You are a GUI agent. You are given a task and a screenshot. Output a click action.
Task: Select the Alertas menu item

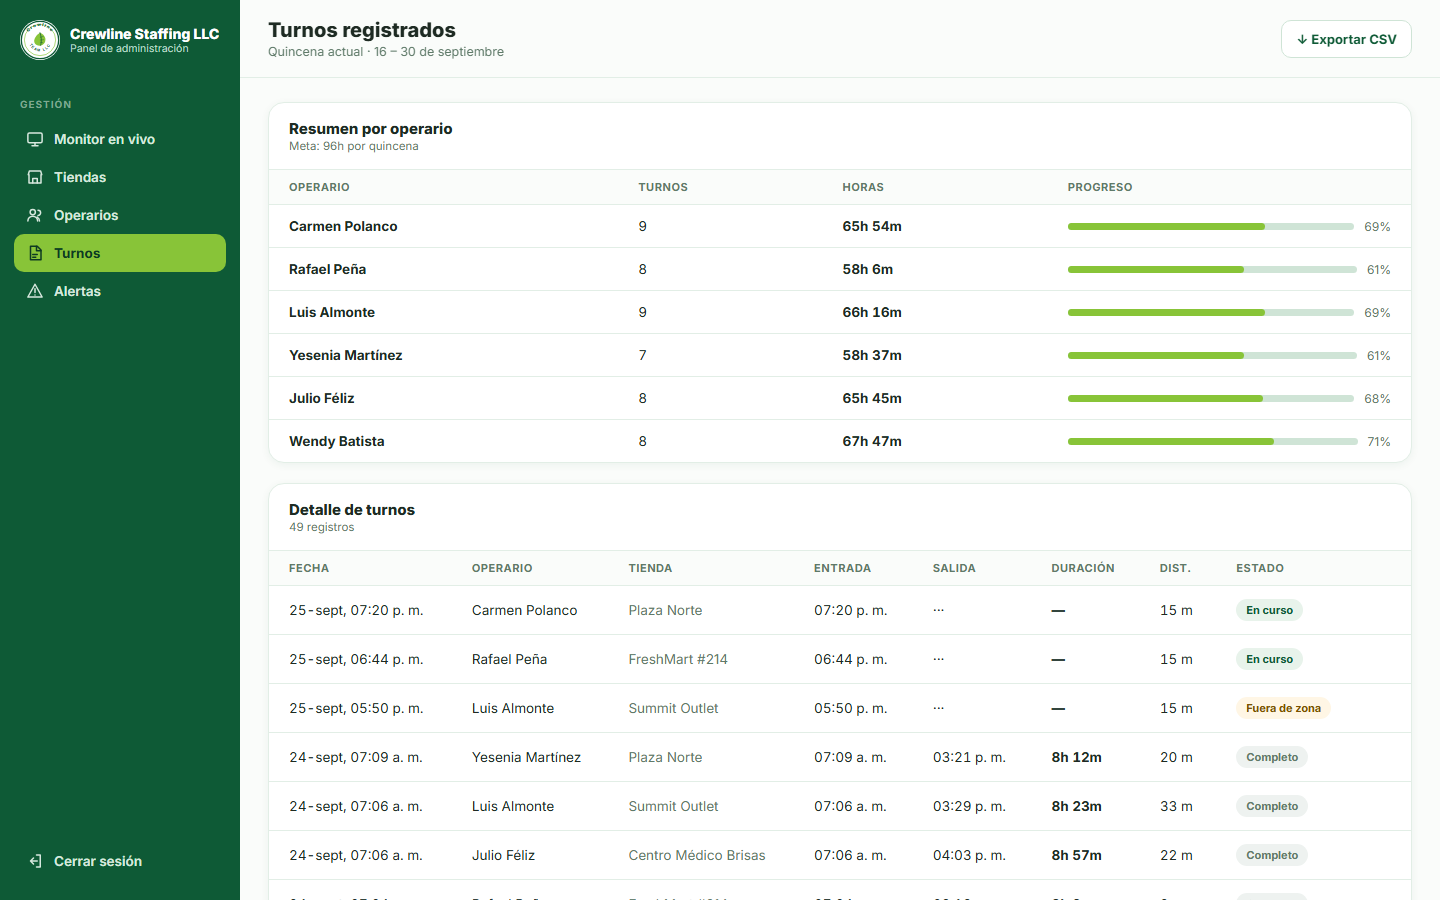(x=120, y=291)
